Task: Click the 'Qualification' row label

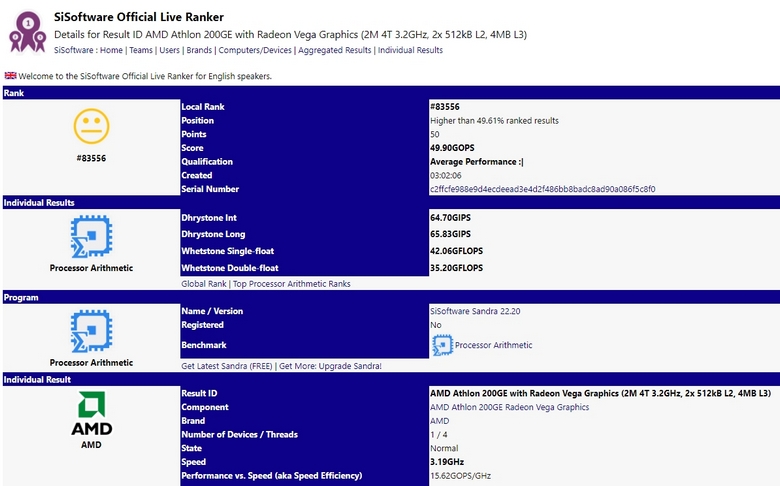Action: click(207, 162)
